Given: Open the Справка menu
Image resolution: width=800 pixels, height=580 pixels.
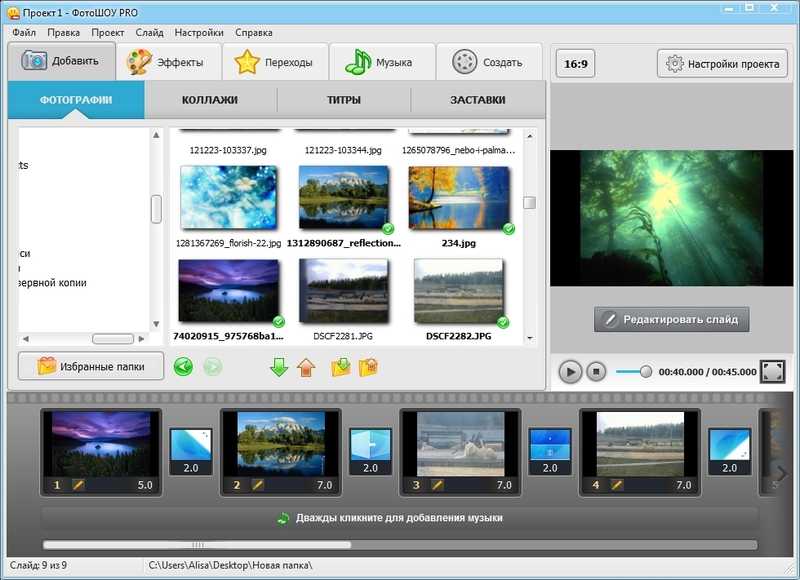Looking at the screenshot, I should click(x=254, y=33).
